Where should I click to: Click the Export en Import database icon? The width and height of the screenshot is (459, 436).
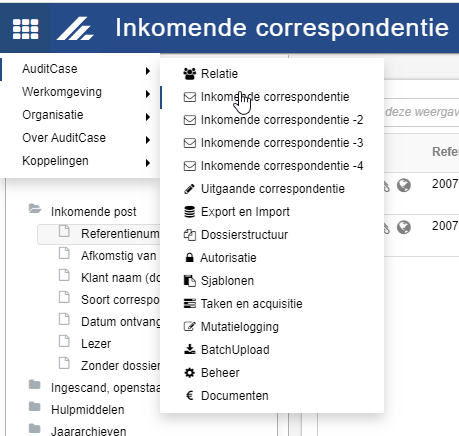(190, 212)
